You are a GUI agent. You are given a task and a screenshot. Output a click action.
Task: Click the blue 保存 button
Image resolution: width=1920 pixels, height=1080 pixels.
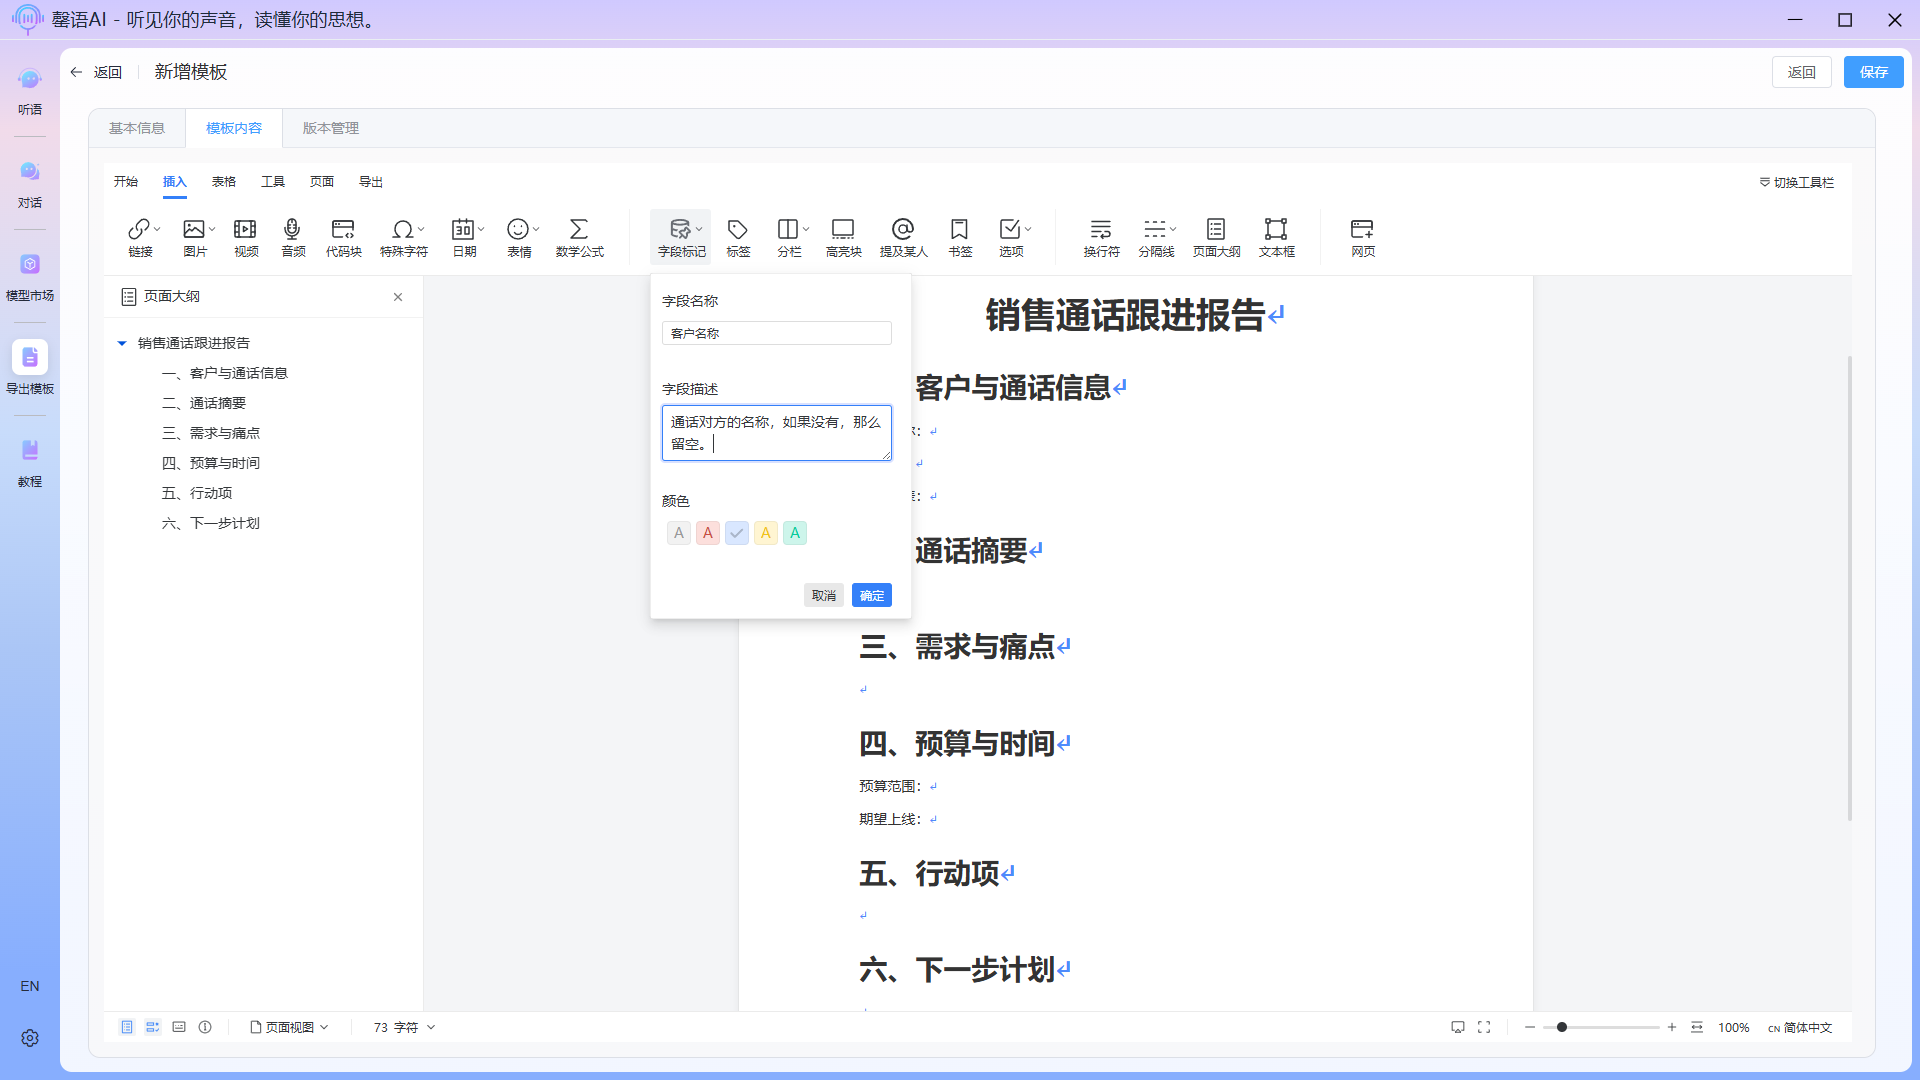[1874, 72]
